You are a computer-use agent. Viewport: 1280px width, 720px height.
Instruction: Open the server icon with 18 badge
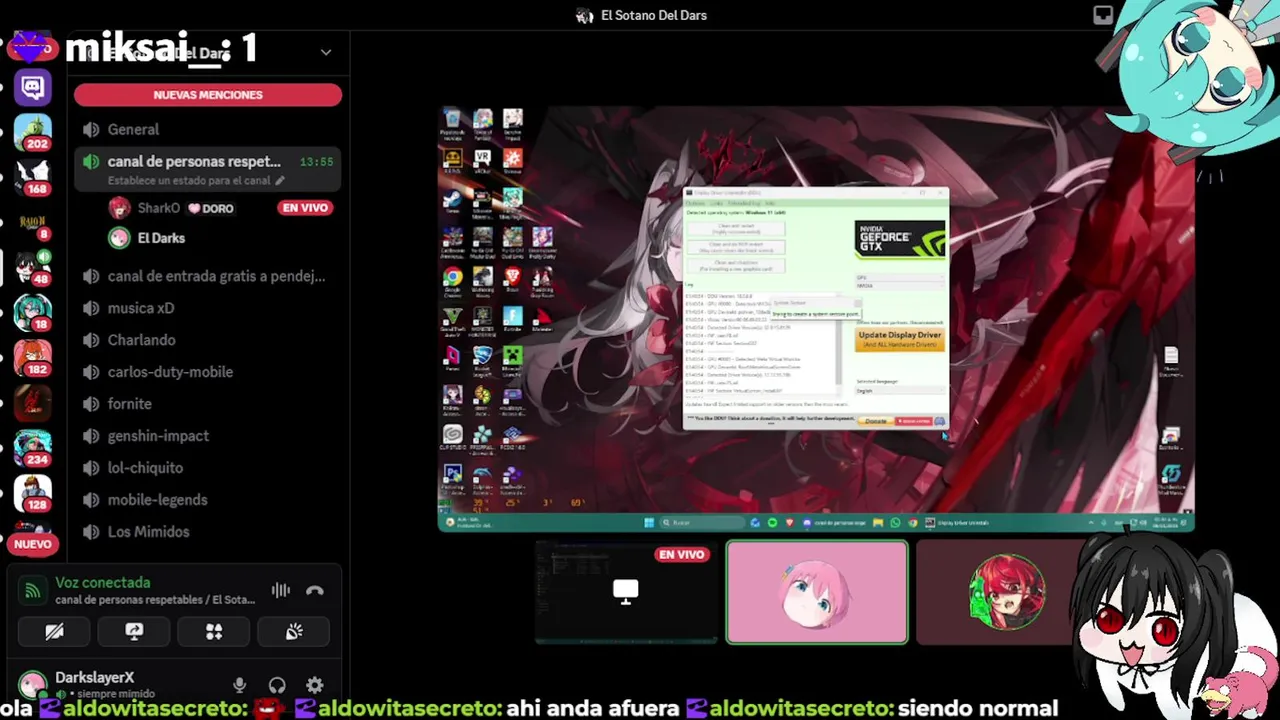(x=33, y=311)
